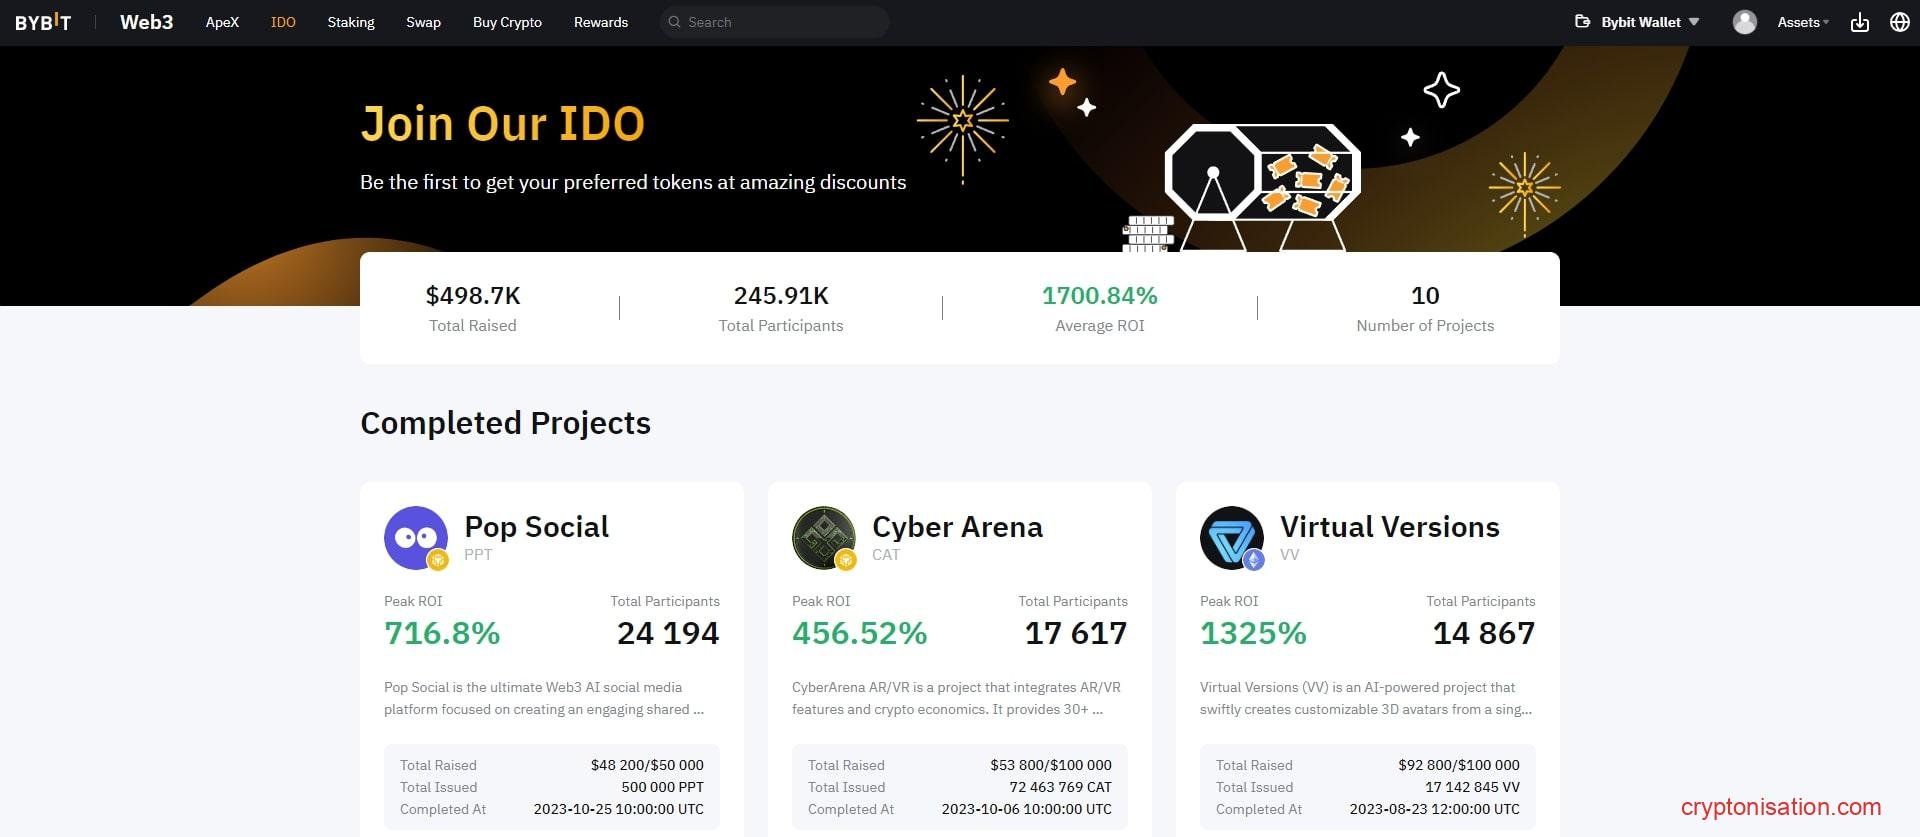Expand the Bybit Wallet dropdown
Viewport: 1920px width, 837px height.
pyautogui.click(x=1694, y=22)
